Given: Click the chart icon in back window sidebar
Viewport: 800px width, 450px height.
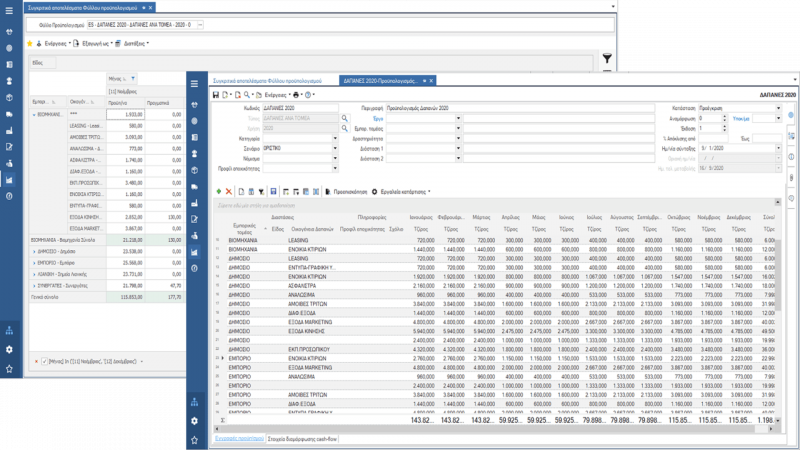Looking at the screenshot, I should tap(9, 180).
